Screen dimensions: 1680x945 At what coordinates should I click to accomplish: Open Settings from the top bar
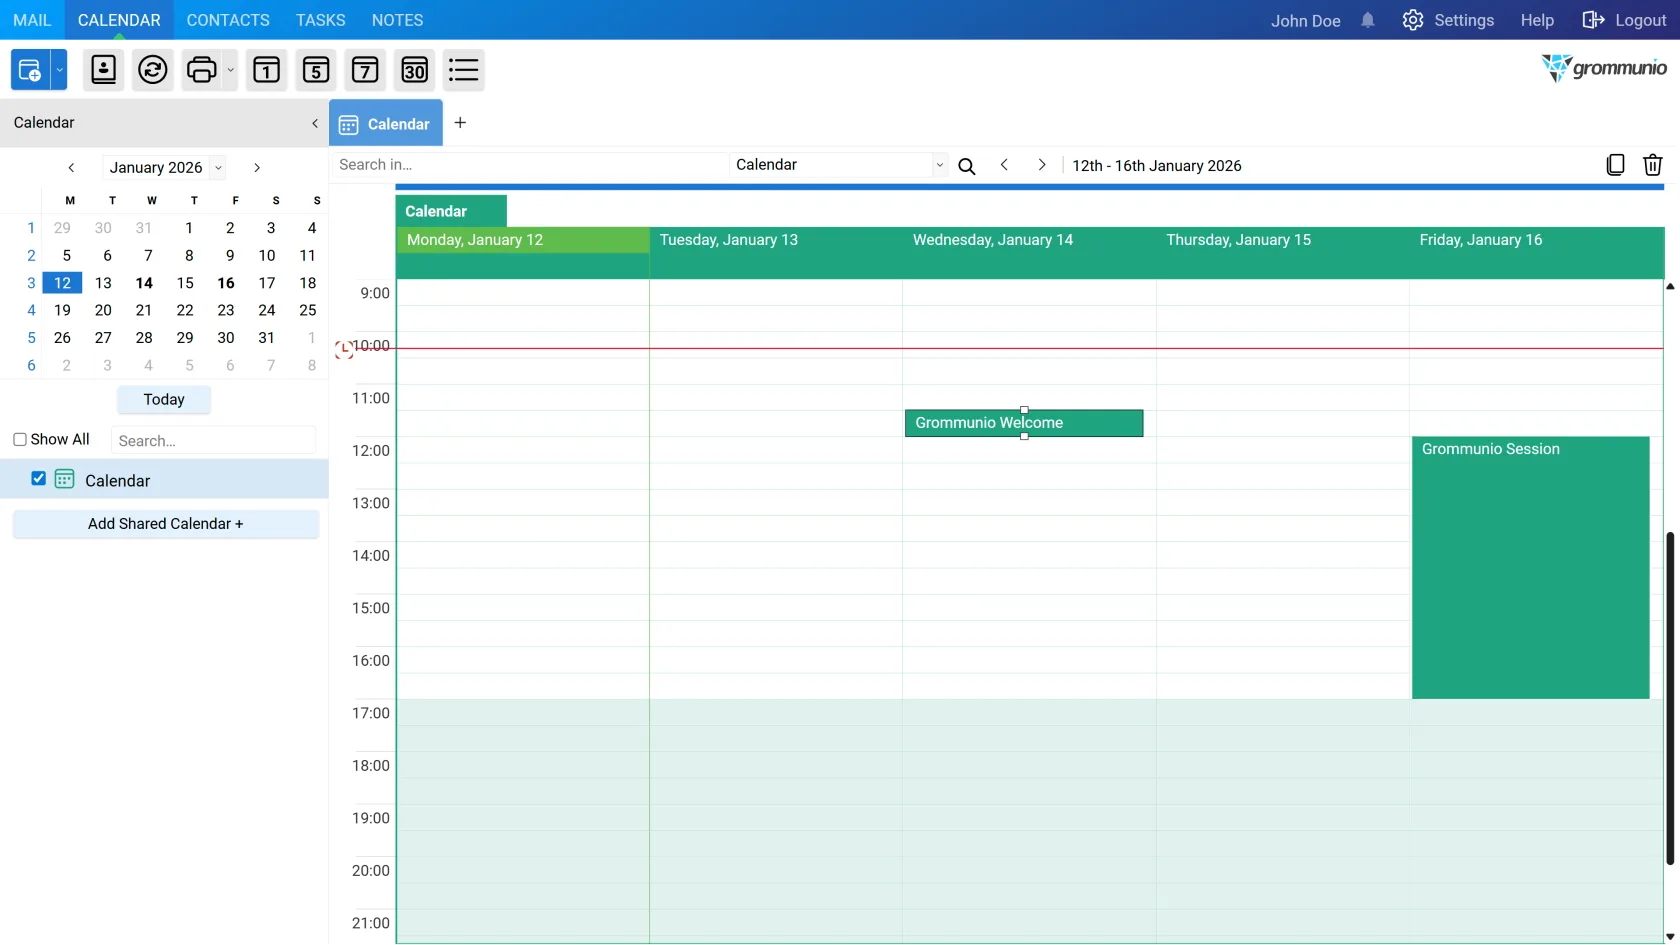click(x=1448, y=20)
